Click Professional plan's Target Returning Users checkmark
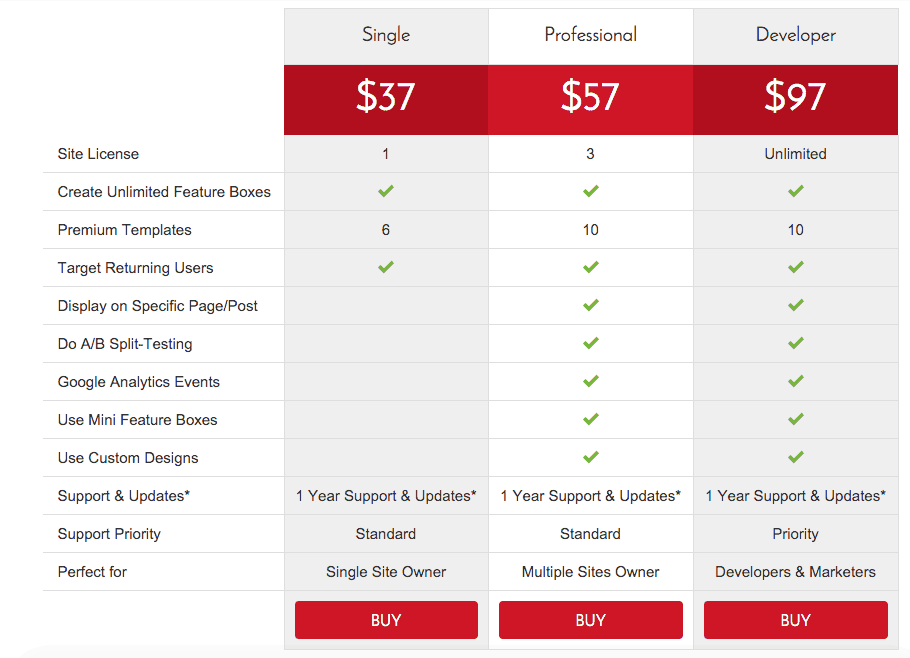This screenshot has height=658, width=910. click(591, 267)
